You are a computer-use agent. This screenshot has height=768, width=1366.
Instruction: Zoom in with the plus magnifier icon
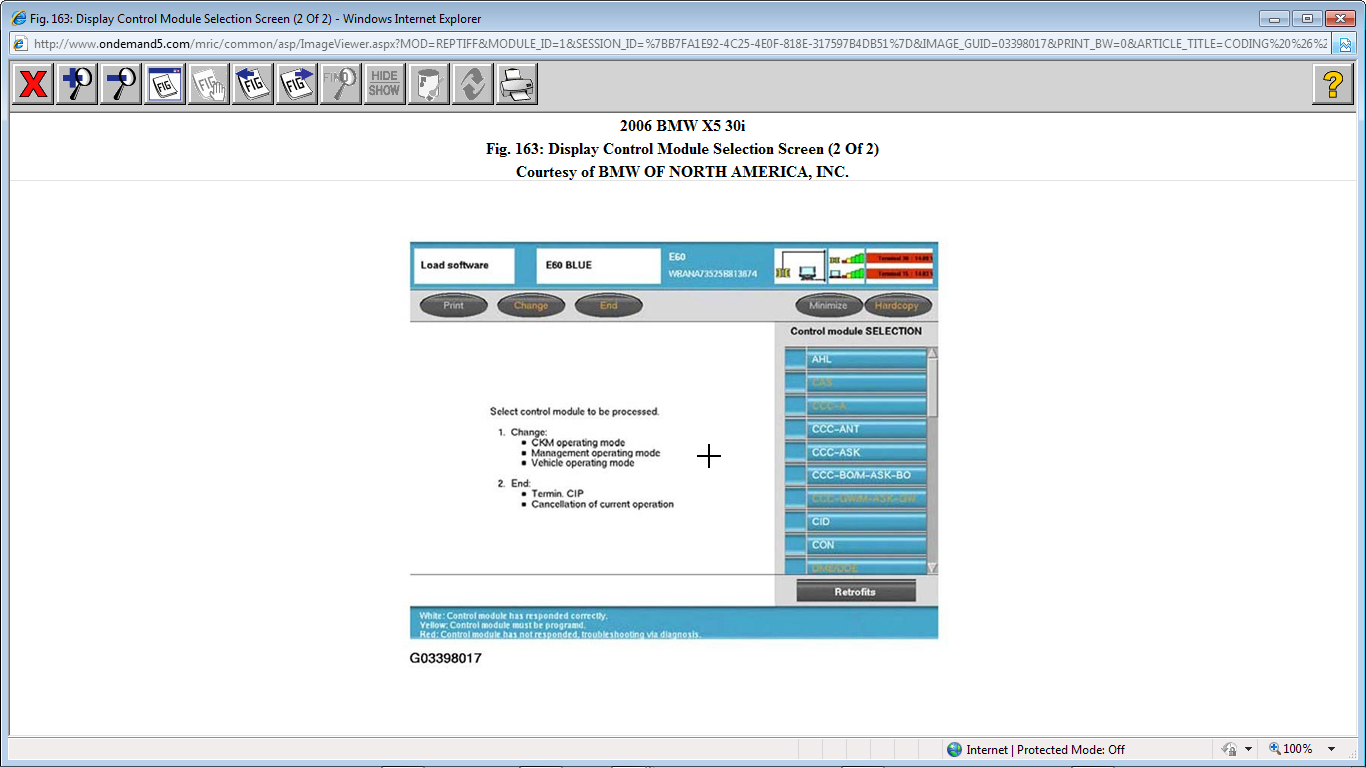77,84
